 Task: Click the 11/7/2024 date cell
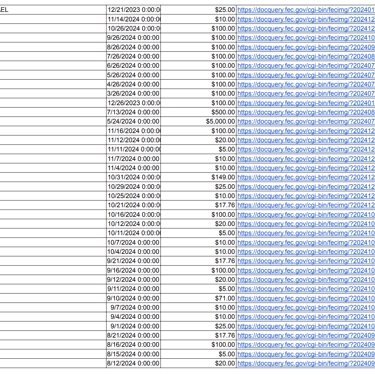coord(133,159)
